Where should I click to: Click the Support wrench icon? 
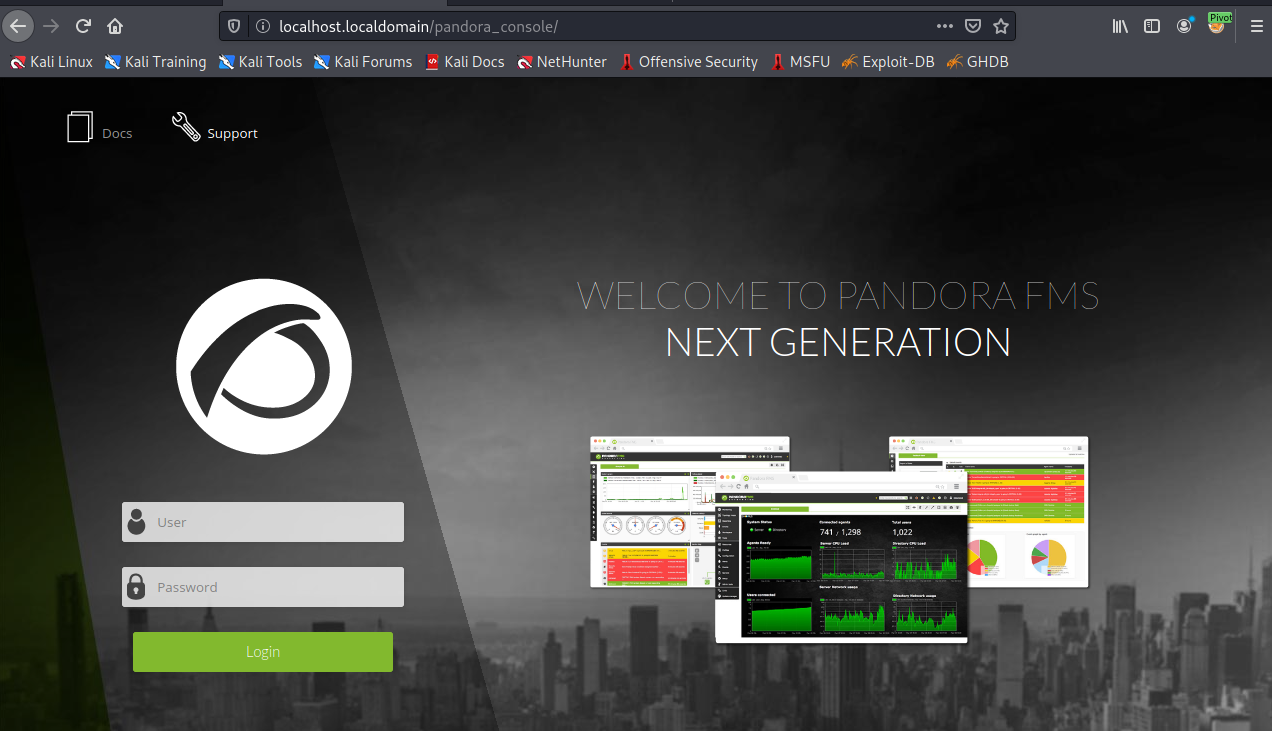pos(186,127)
